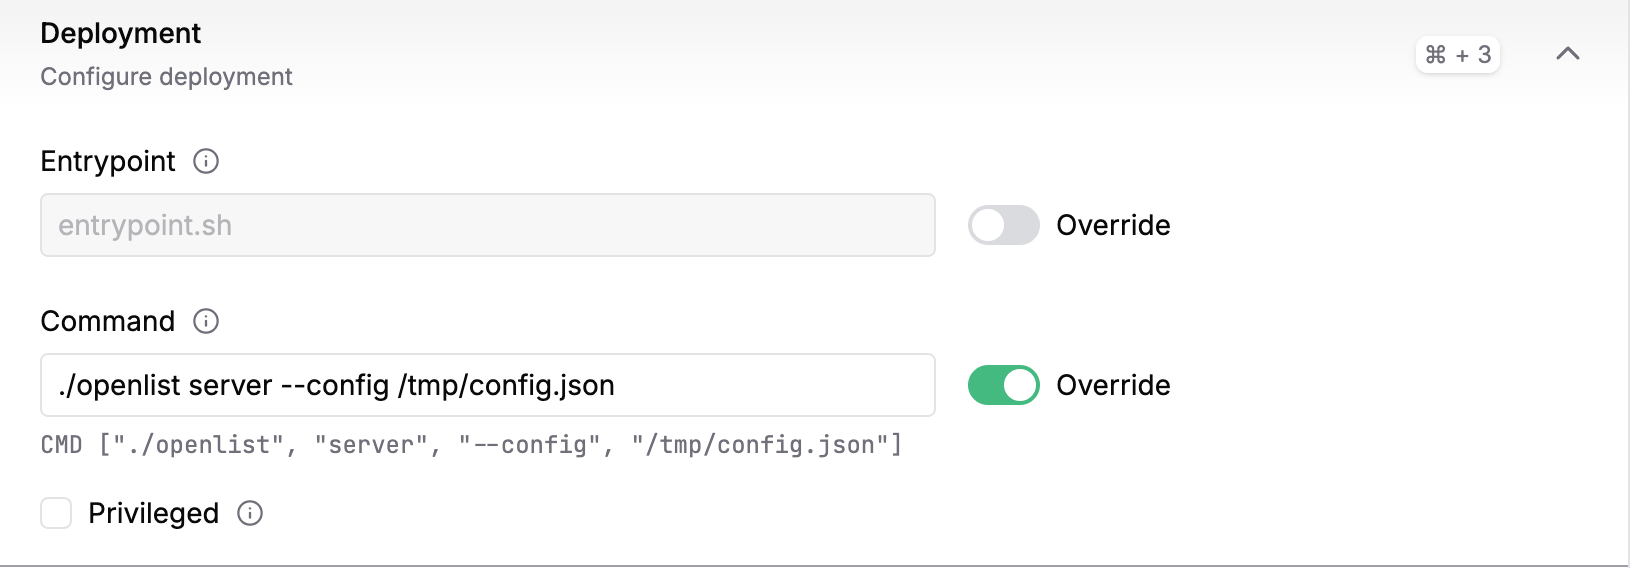This screenshot has height=568, width=1632.
Task: Click the Privileged label text
Action: pos(153,513)
